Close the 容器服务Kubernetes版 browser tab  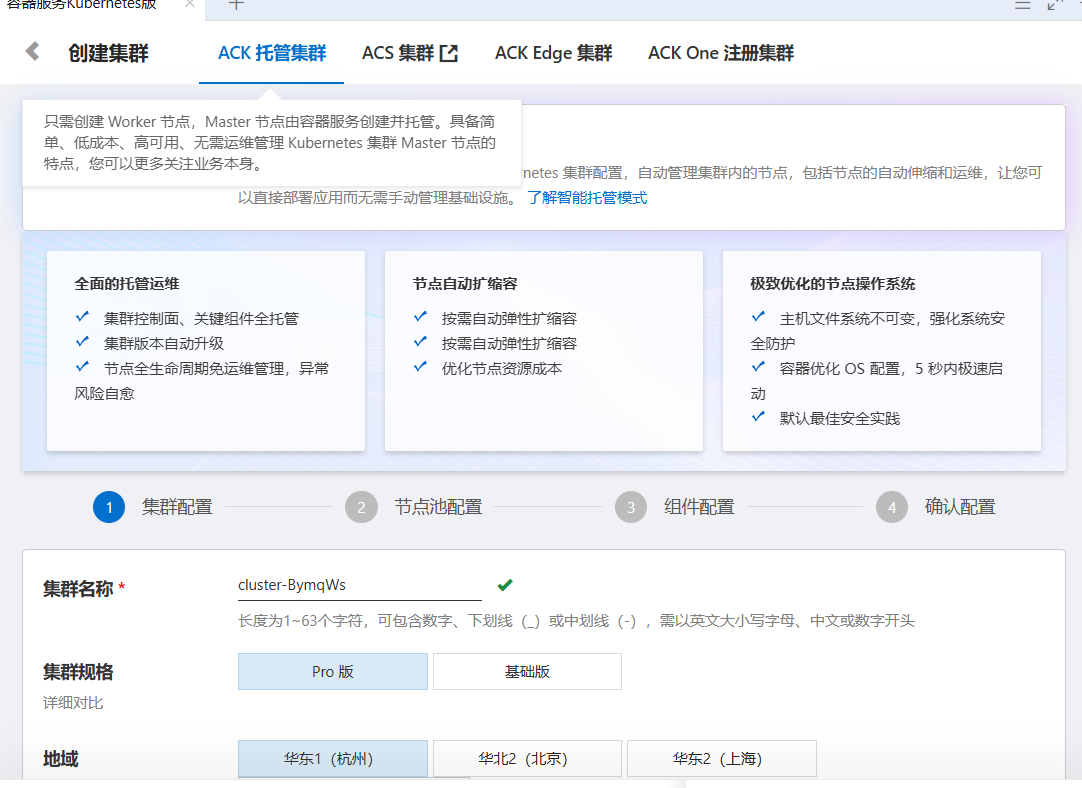click(x=190, y=4)
